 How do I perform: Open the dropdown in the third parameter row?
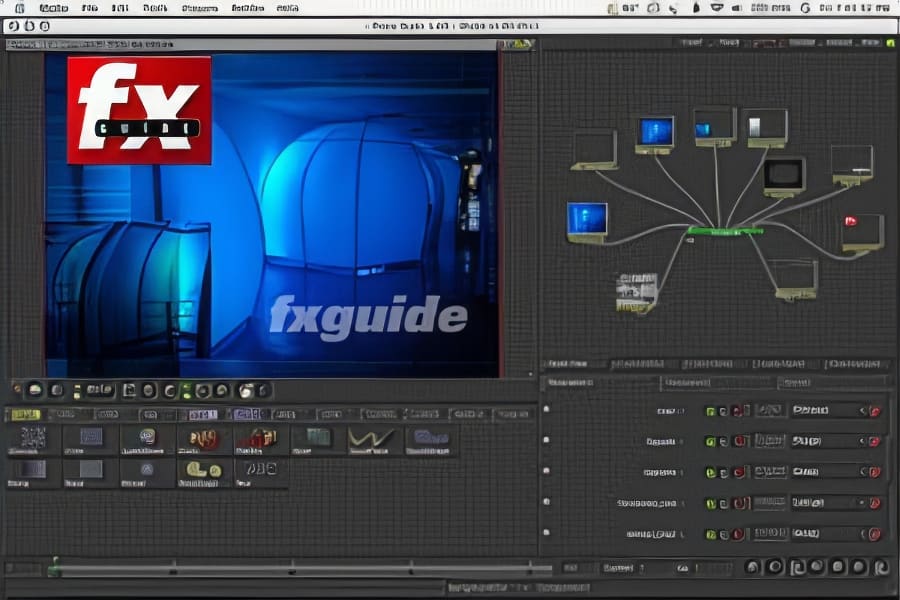coord(829,472)
